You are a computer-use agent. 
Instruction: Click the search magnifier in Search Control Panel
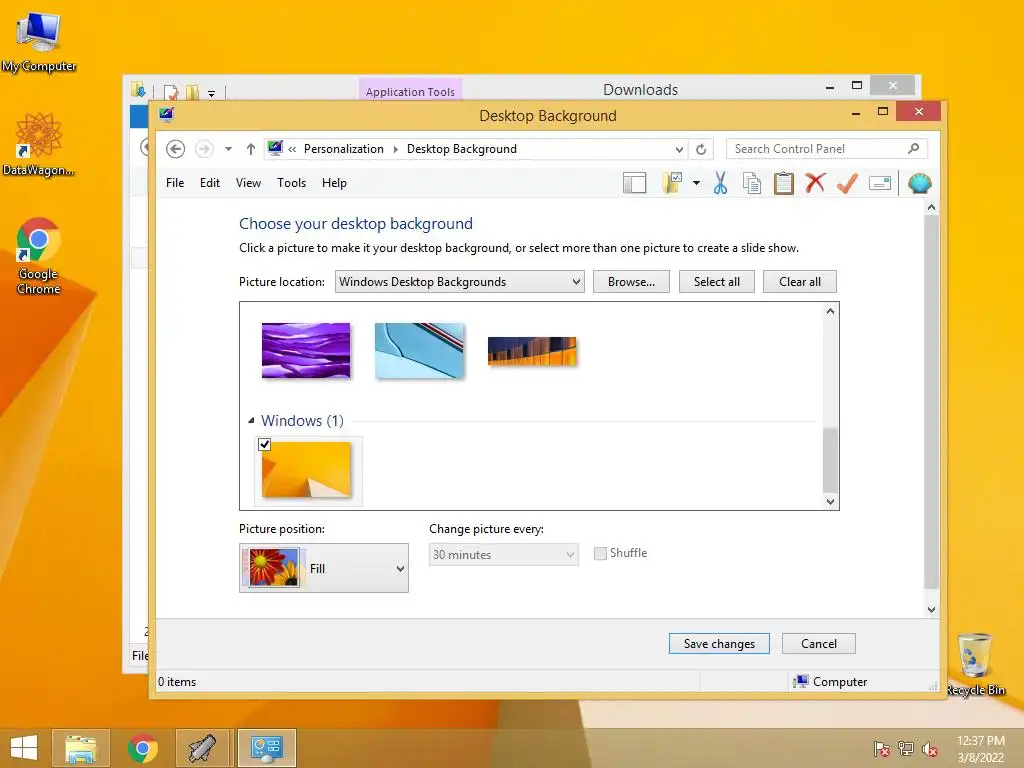click(914, 149)
